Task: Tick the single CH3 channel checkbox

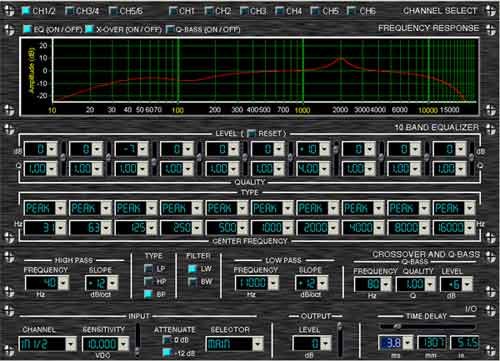Action: pos(244,11)
